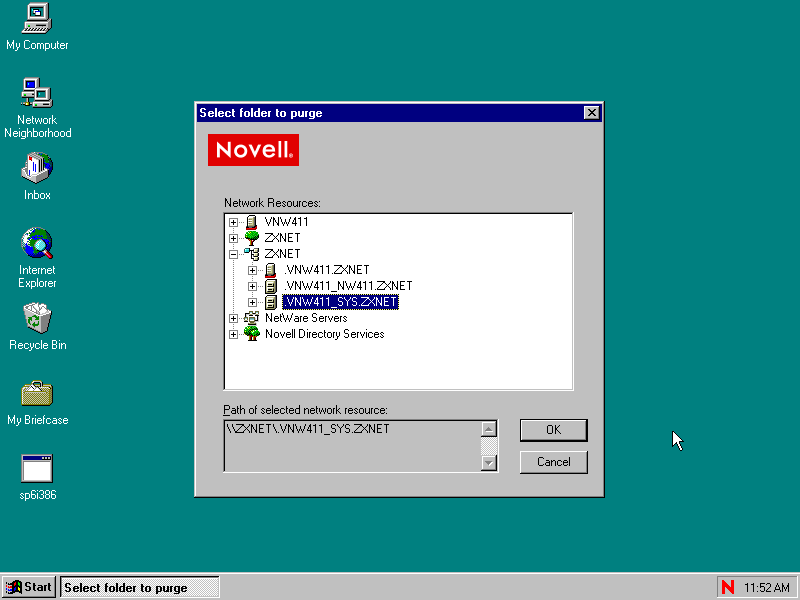The width and height of the screenshot is (800, 600).
Task: Click the VNW411 server icon in tree
Action: coord(252,222)
